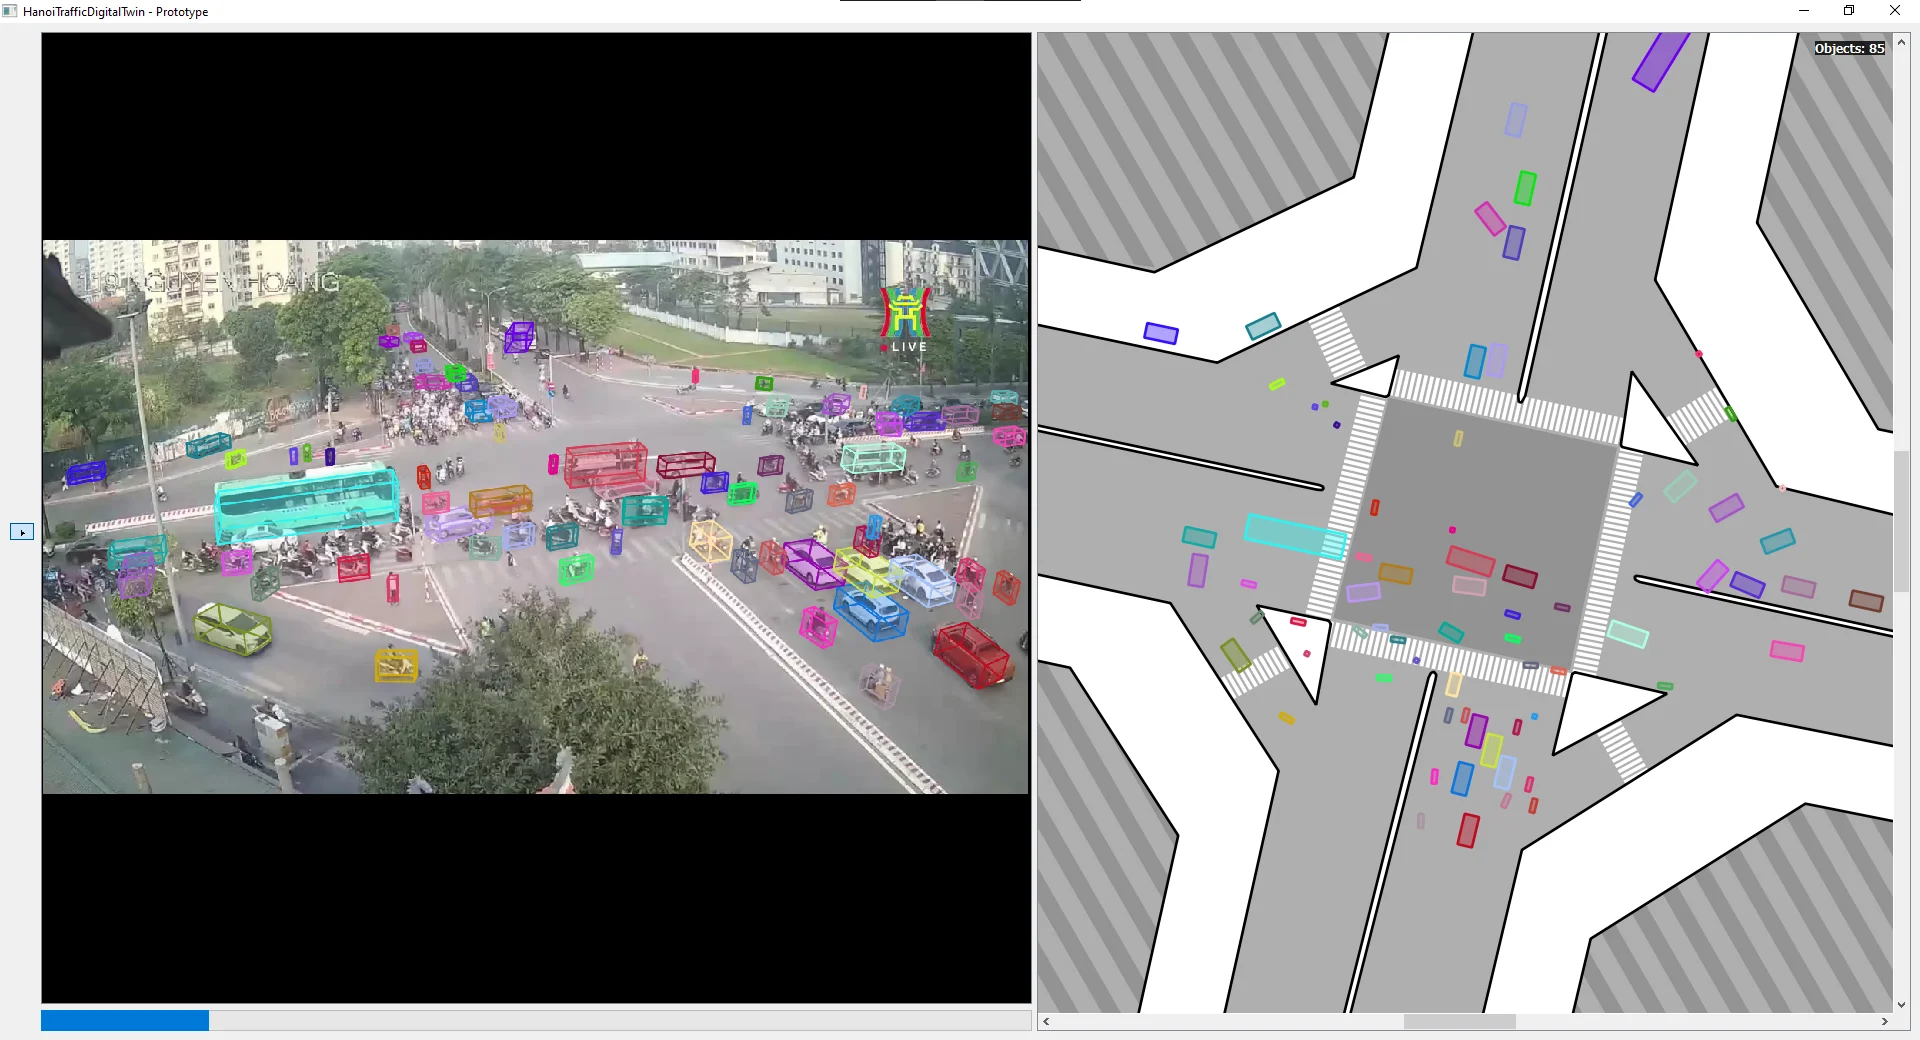Click the map's vertical scrollbar down arrow
The width and height of the screenshot is (1920, 1040).
[1901, 1004]
